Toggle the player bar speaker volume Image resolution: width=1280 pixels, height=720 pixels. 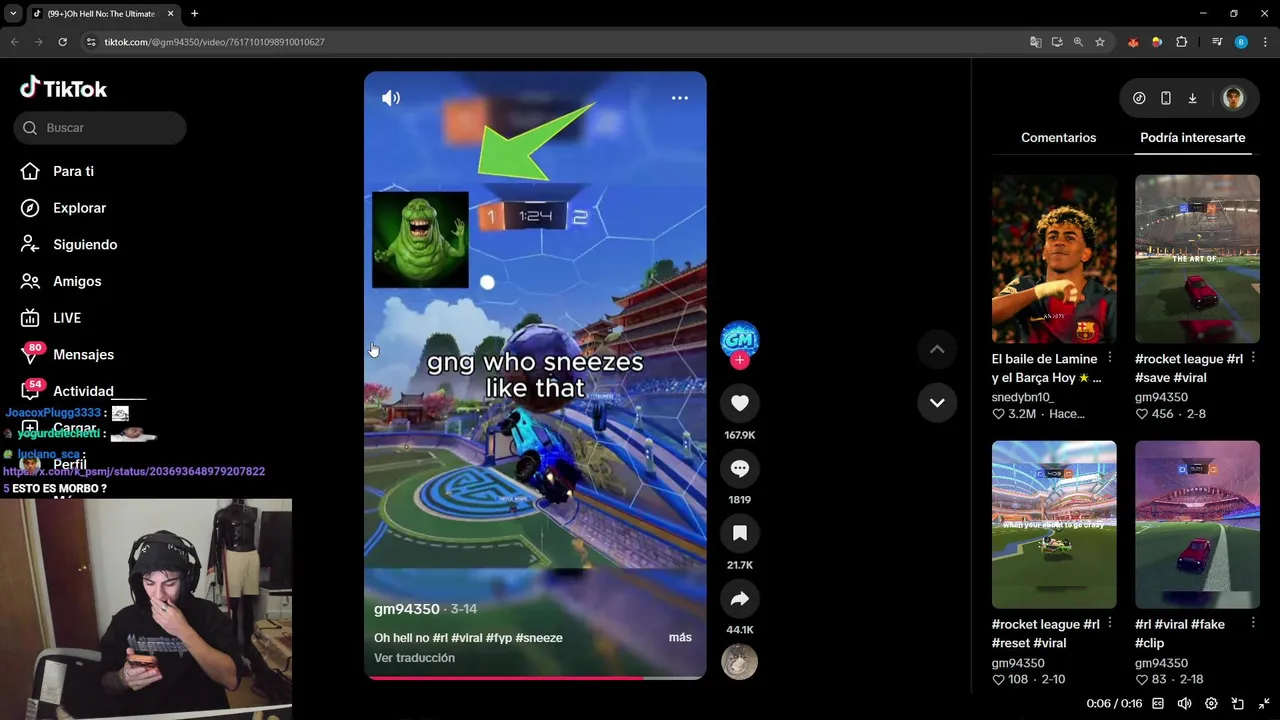tap(1185, 704)
